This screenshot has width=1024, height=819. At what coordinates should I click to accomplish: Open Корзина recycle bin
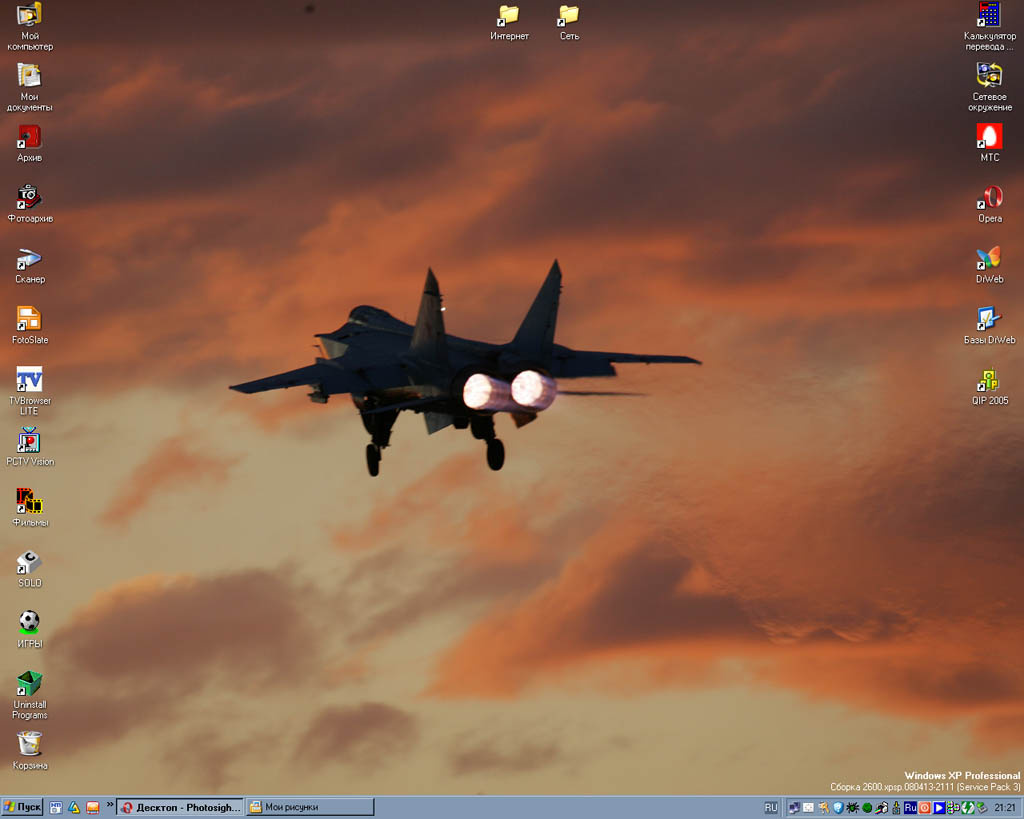pos(29,744)
